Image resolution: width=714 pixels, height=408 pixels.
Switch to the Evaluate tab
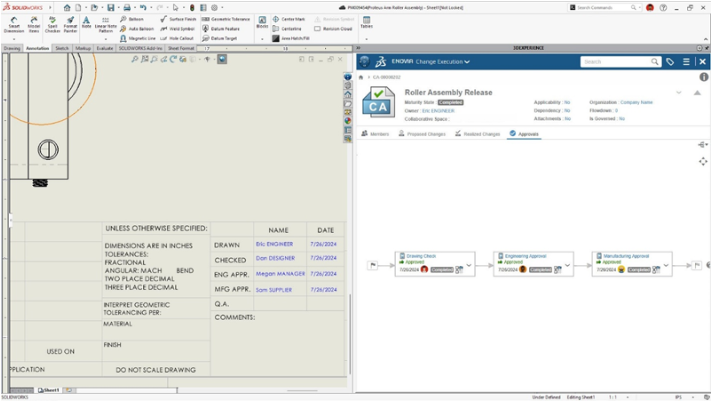click(x=105, y=48)
